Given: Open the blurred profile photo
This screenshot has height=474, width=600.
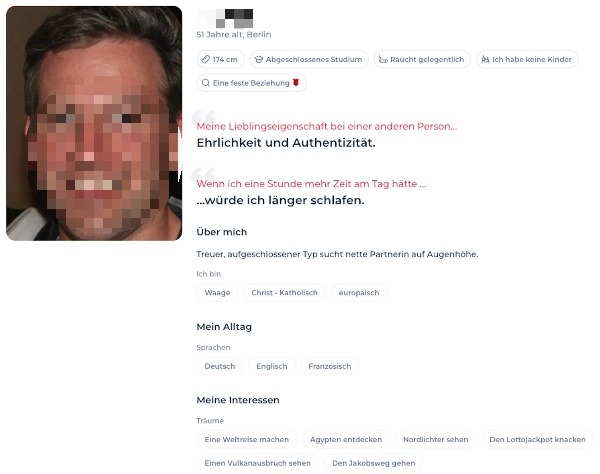Looking at the screenshot, I should [94, 123].
